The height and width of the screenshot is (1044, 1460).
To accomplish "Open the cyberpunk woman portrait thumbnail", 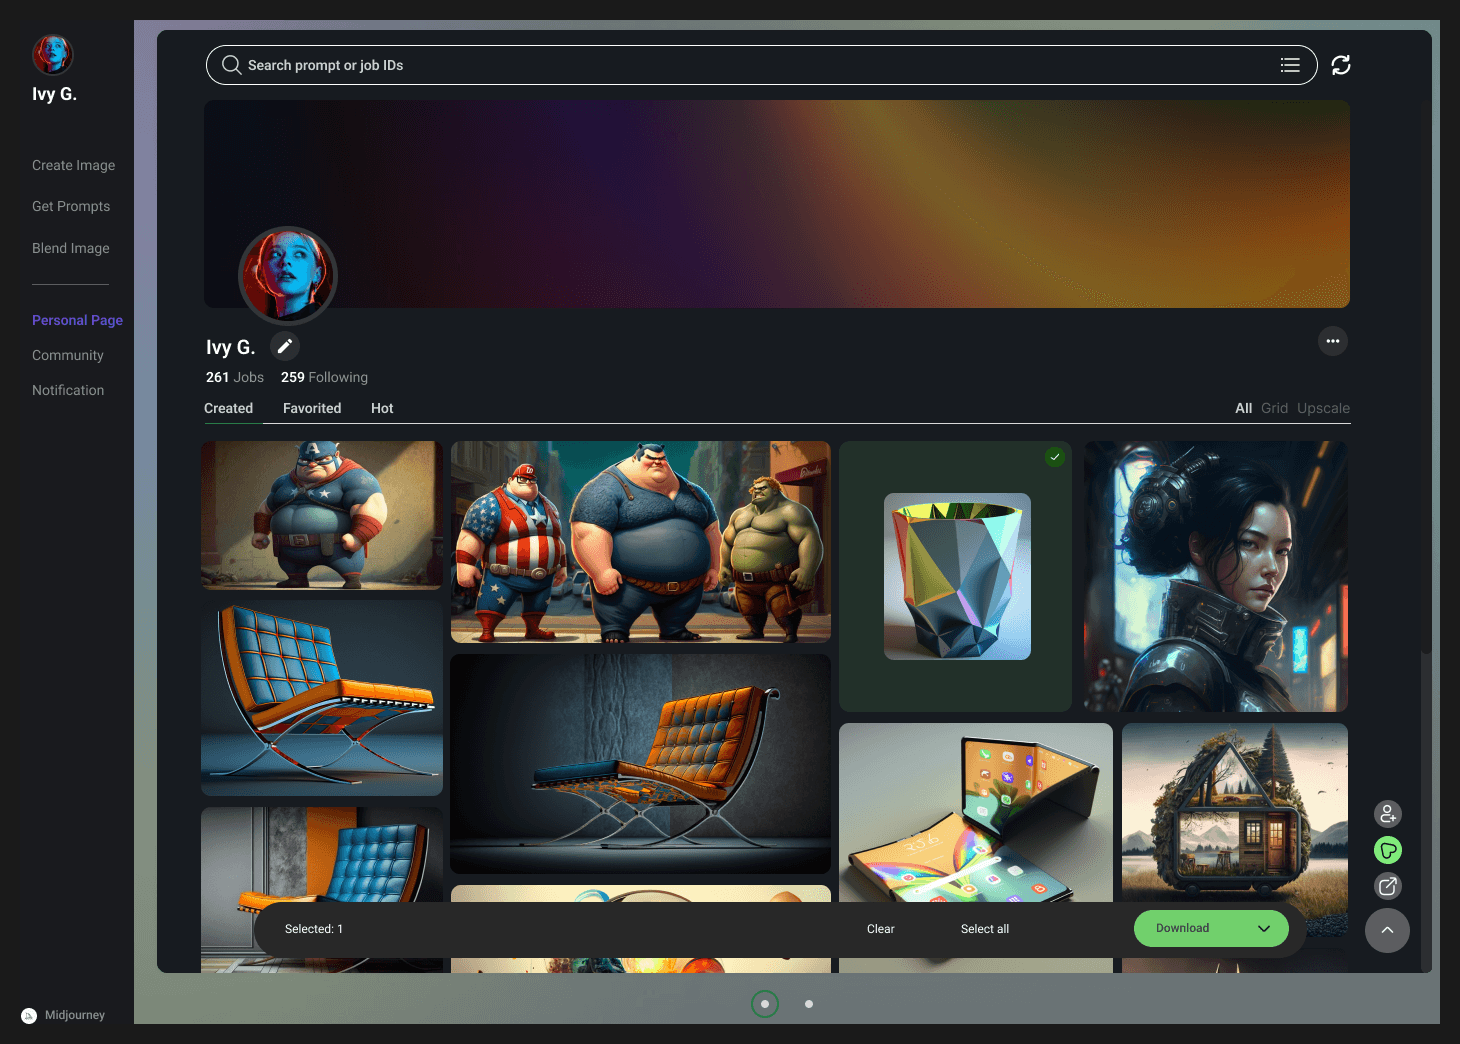I will click(1215, 577).
